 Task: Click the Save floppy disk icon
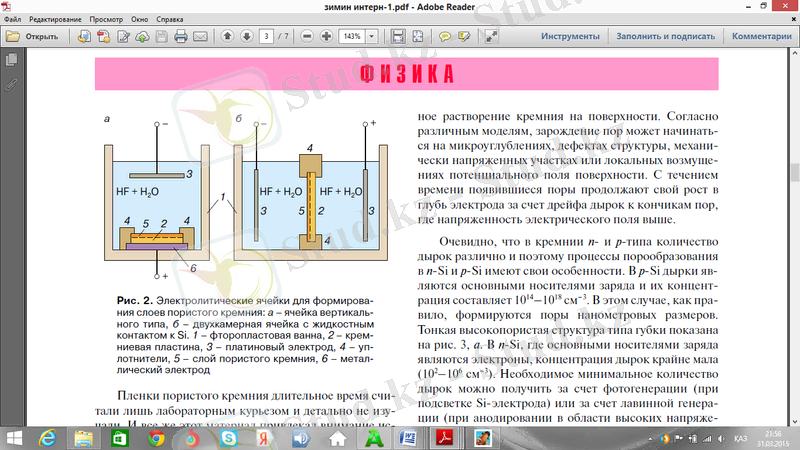pos(162,37)
